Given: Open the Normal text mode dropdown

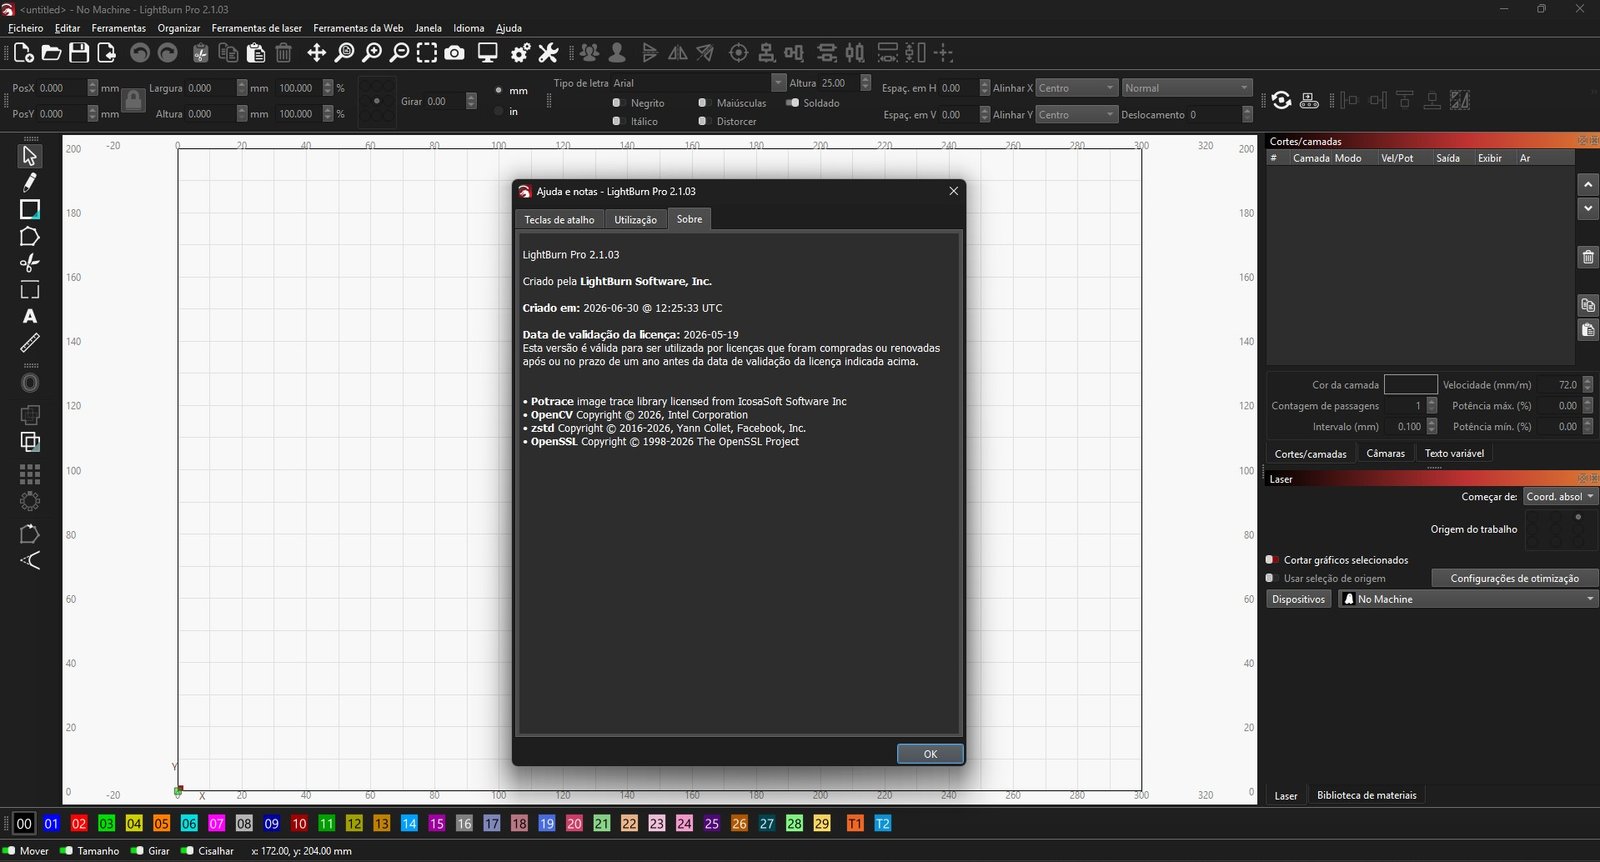Looking at the screenshot, I should point(1187,88).
